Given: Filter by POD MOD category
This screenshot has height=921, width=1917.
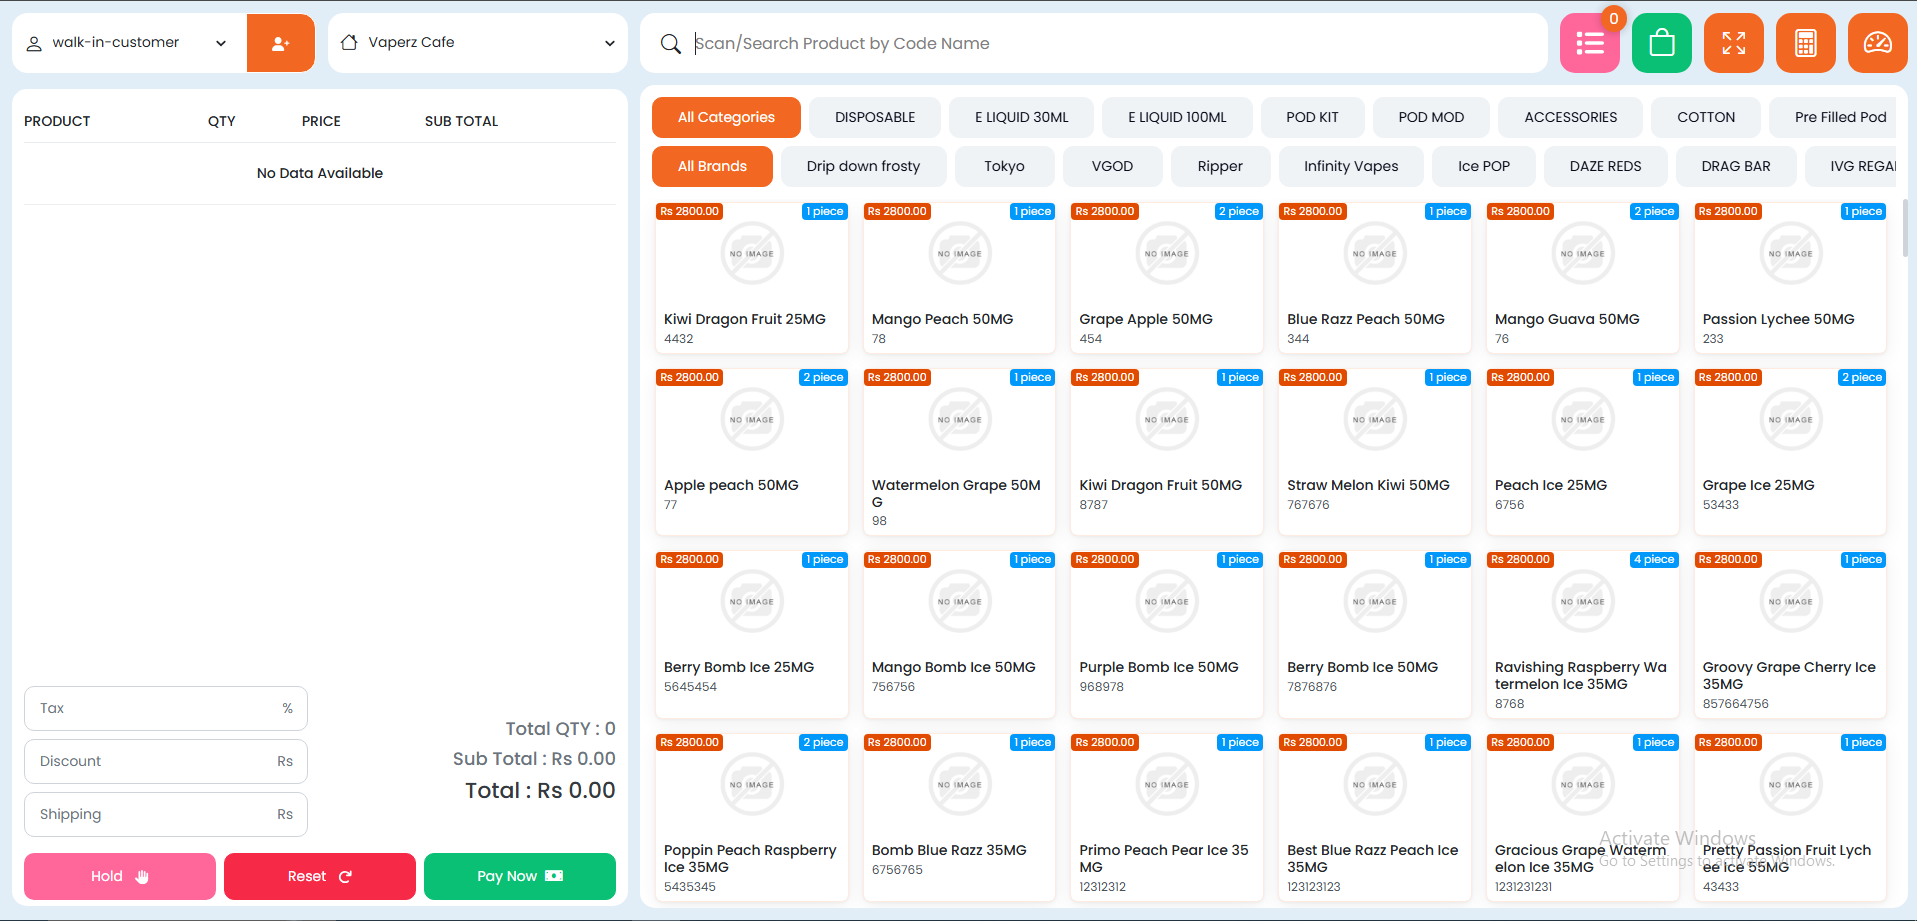Looking at the screenshot, I should point(1431,117).
